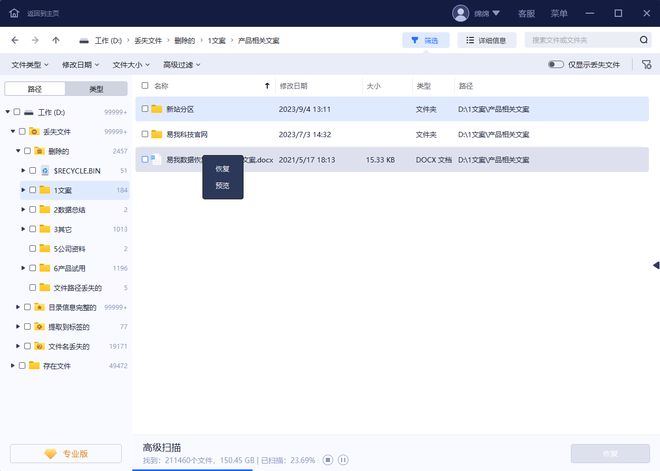Check the box for 易我科技官网 row
The height and width of the screenshot is (471, 660).
[145, 134]
